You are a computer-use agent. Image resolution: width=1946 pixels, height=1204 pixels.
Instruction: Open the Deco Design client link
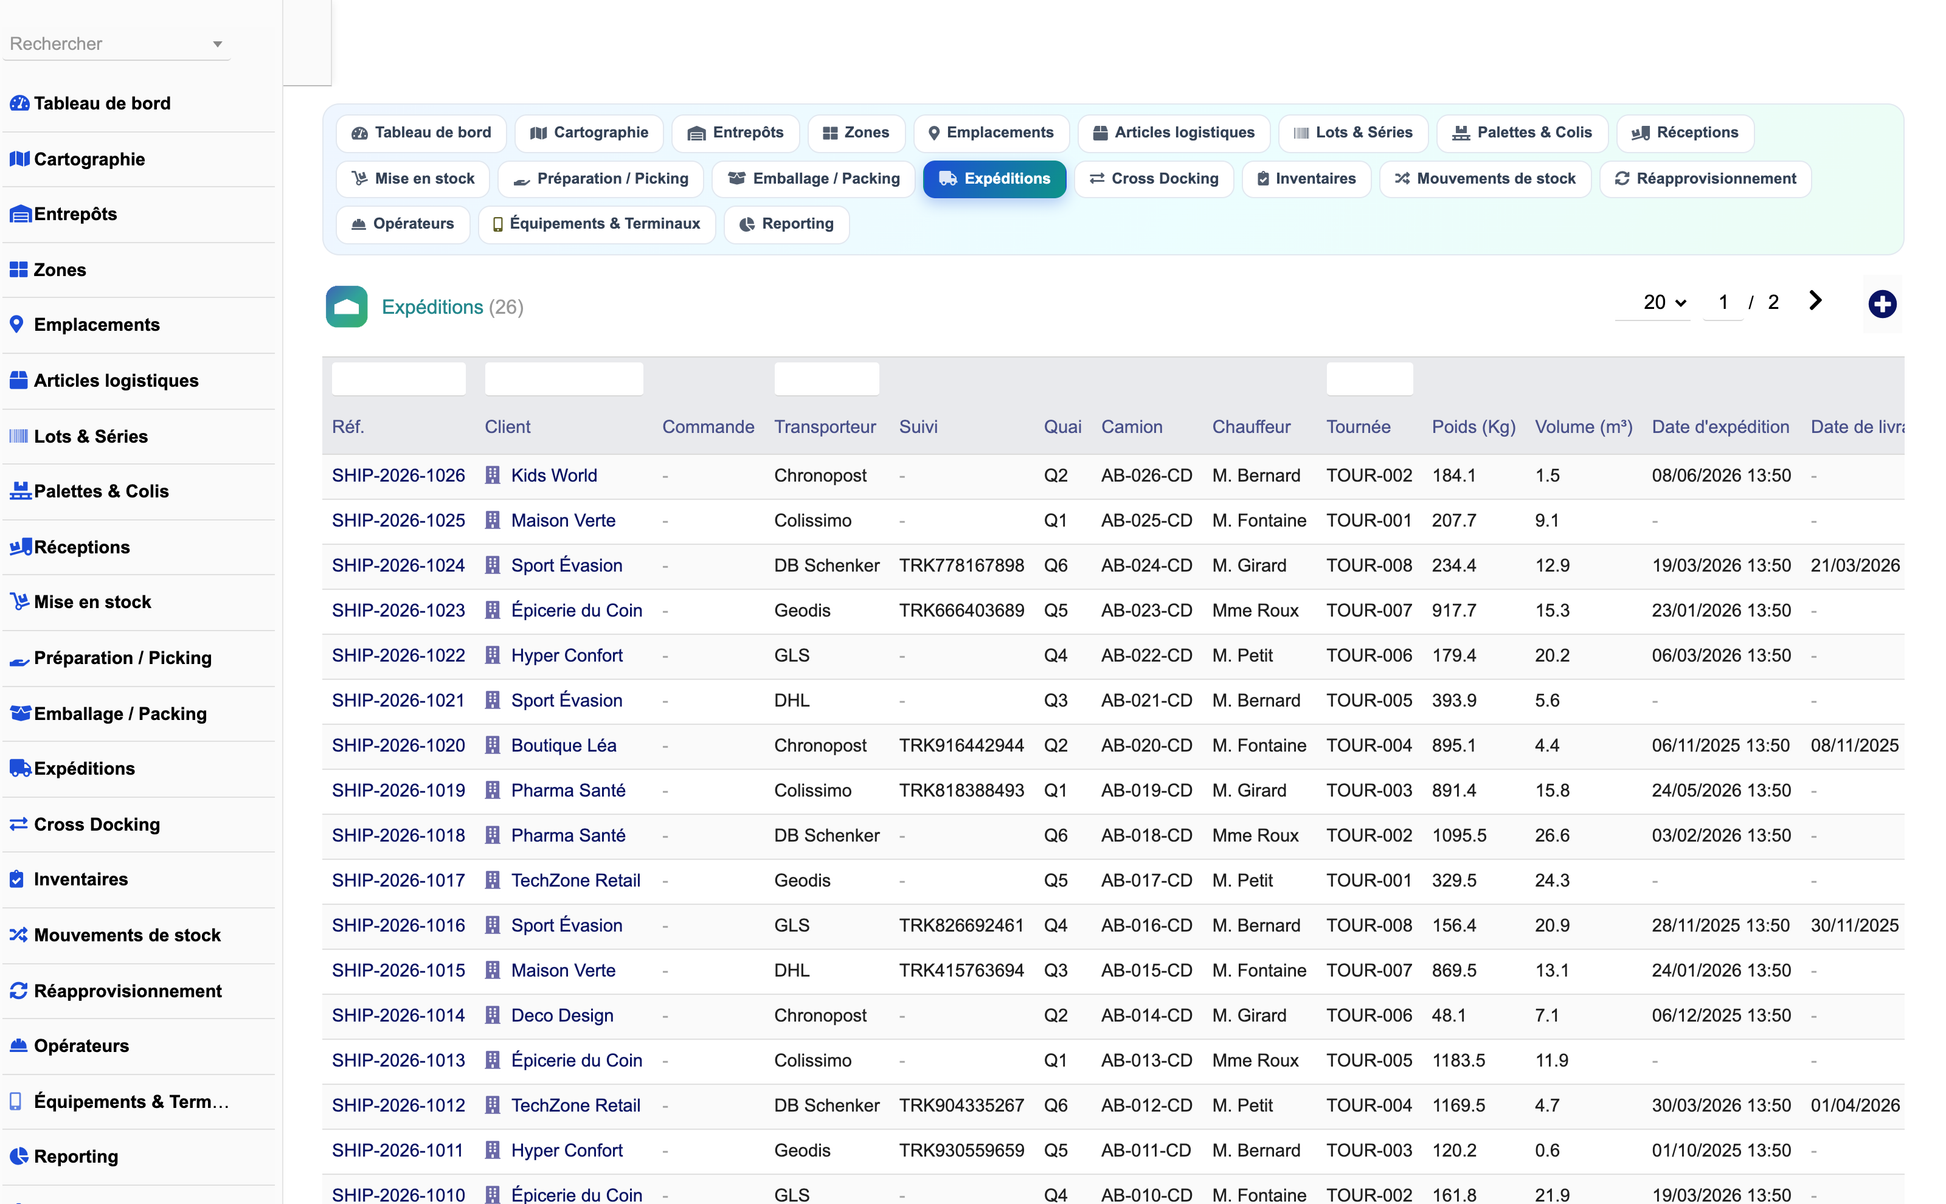tap(562, 1015)
